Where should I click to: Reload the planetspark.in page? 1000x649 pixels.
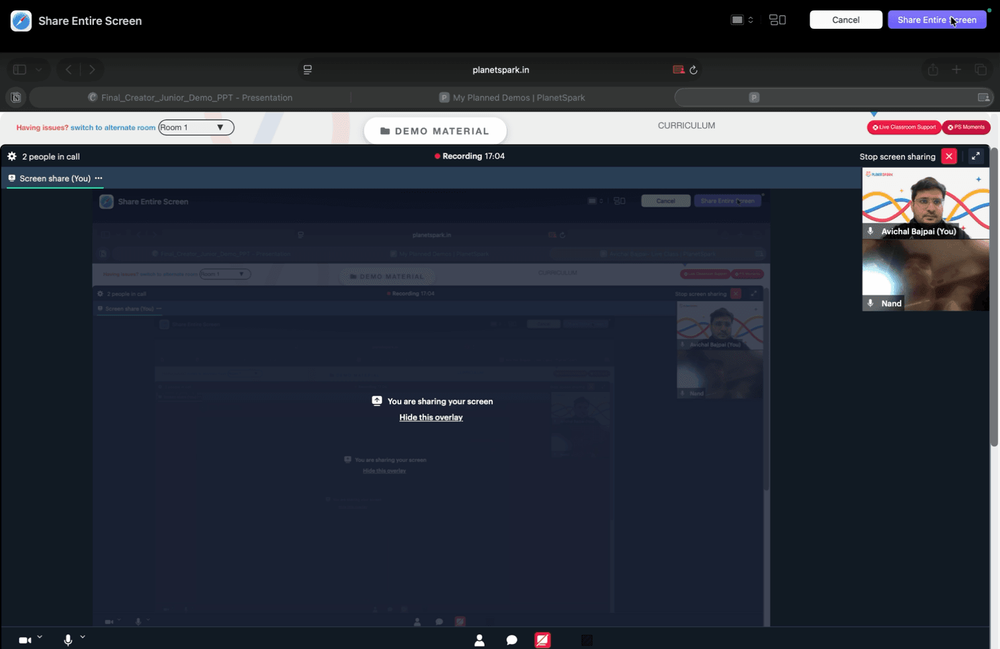tap(693, 70)
